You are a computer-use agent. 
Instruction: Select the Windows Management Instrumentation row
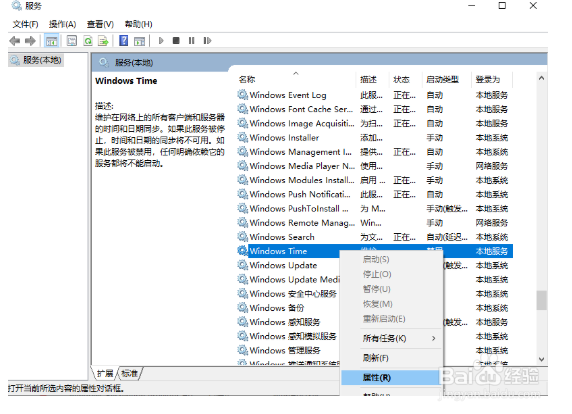(374, 152)
